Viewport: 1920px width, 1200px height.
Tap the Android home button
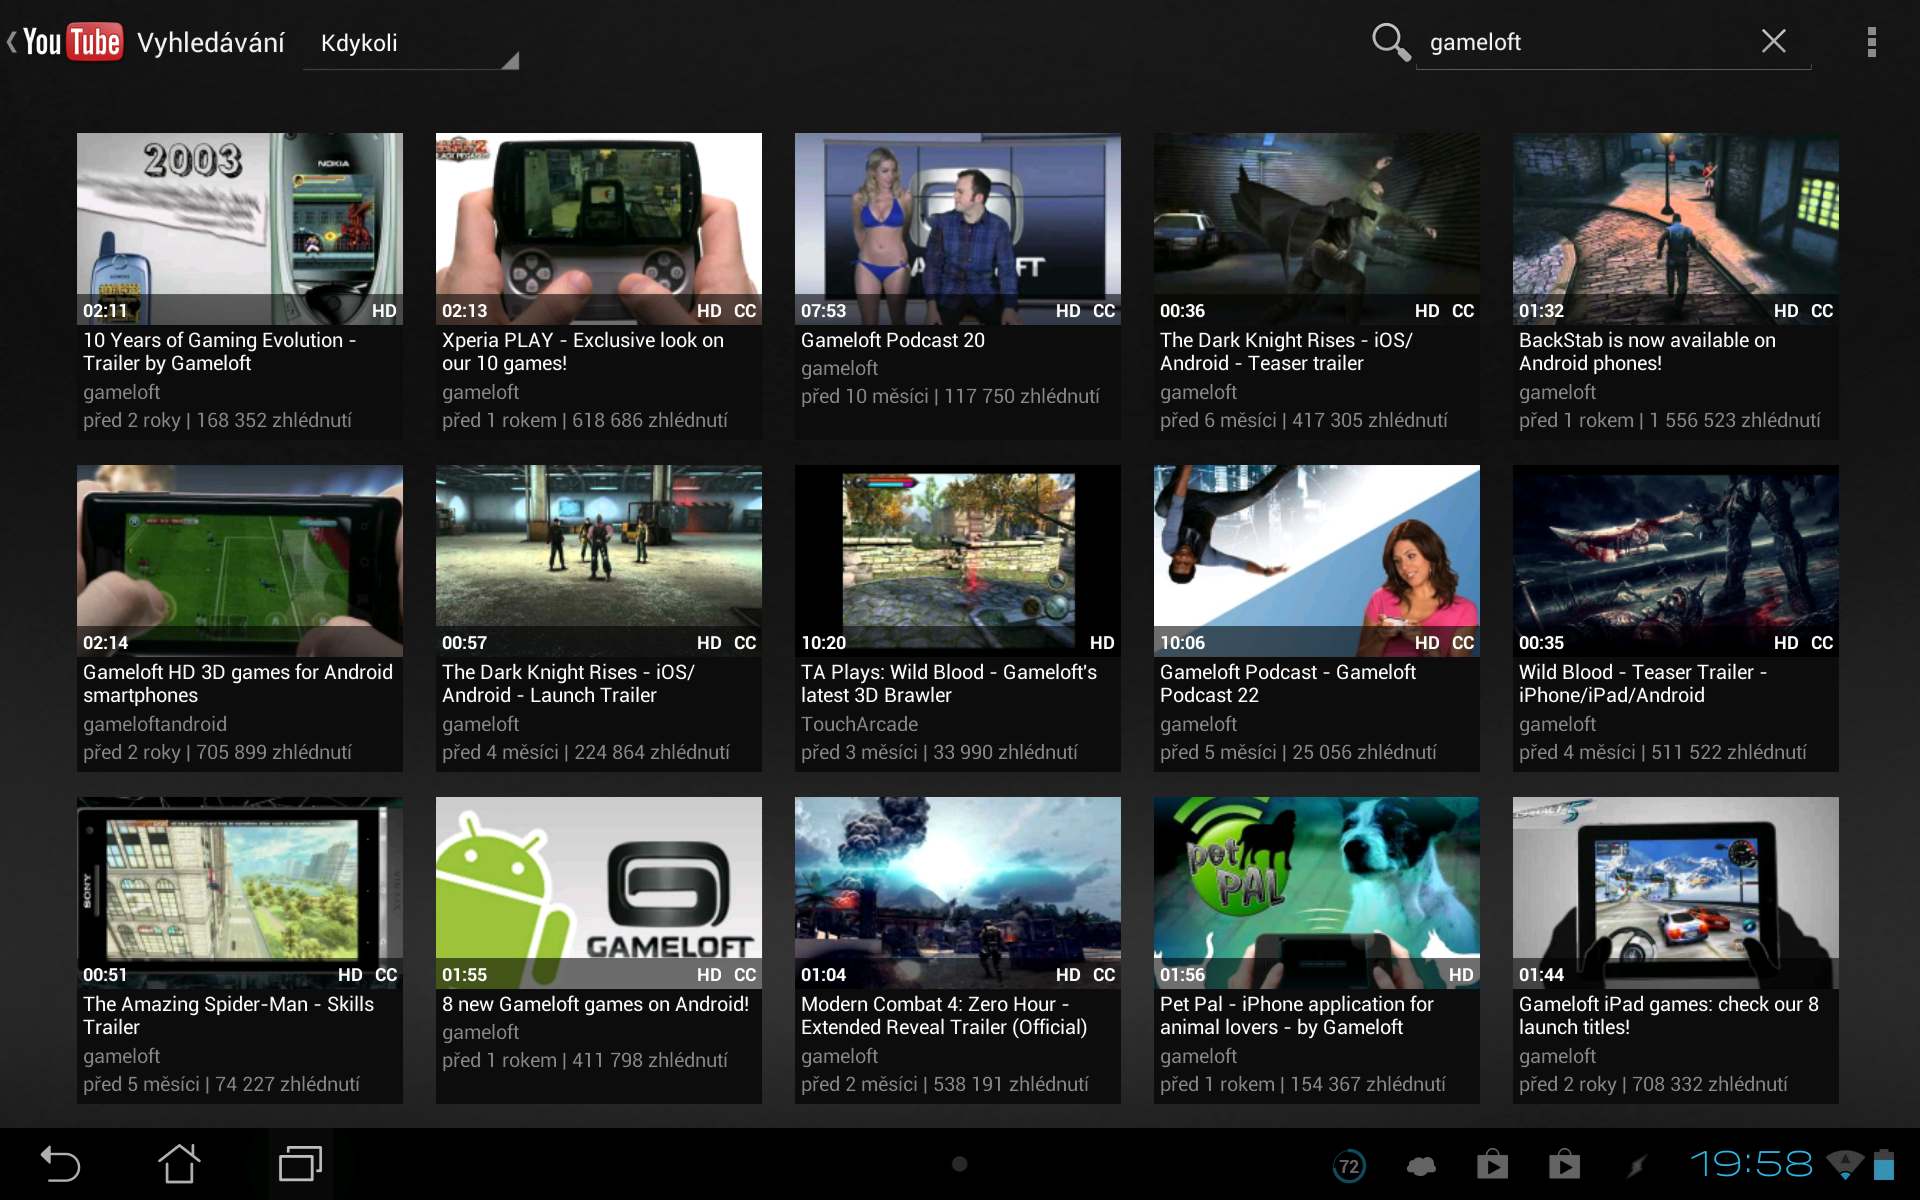pyautogui.click(x=180, y=1164)
